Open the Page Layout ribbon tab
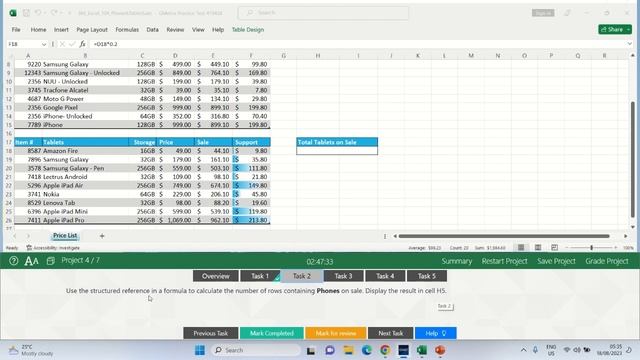The image size is (640, 360). [92, 29]
